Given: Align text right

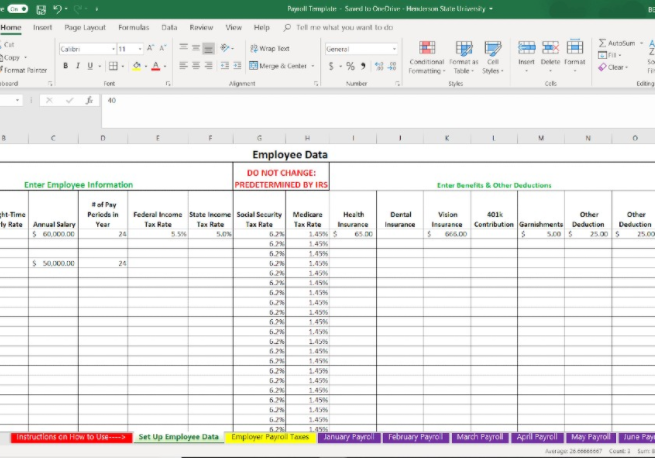Looking at the screenshot, I should click(x=208, y=66).
